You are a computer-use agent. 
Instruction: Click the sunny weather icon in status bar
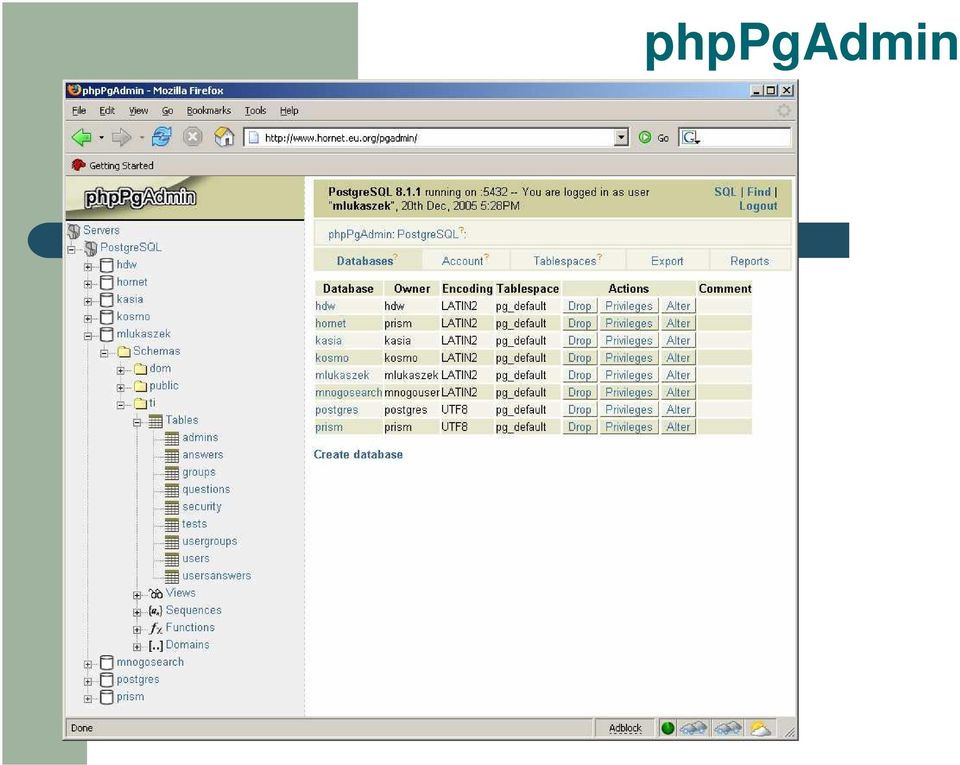760,728
